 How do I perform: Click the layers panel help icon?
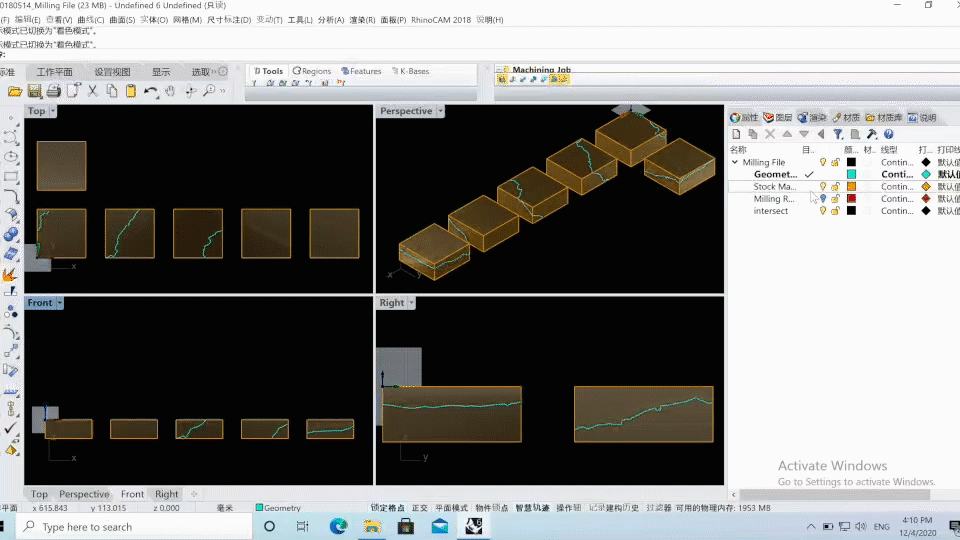(889, 134)
